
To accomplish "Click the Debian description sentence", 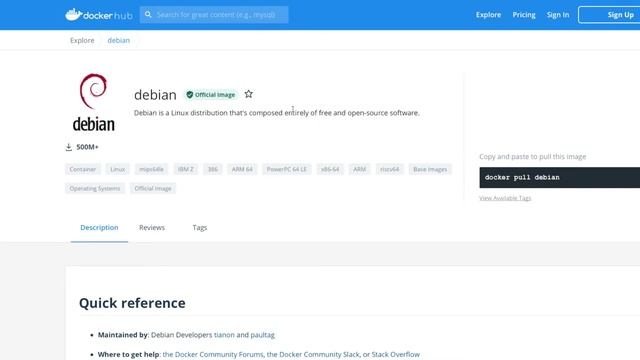I will point(277,113).
